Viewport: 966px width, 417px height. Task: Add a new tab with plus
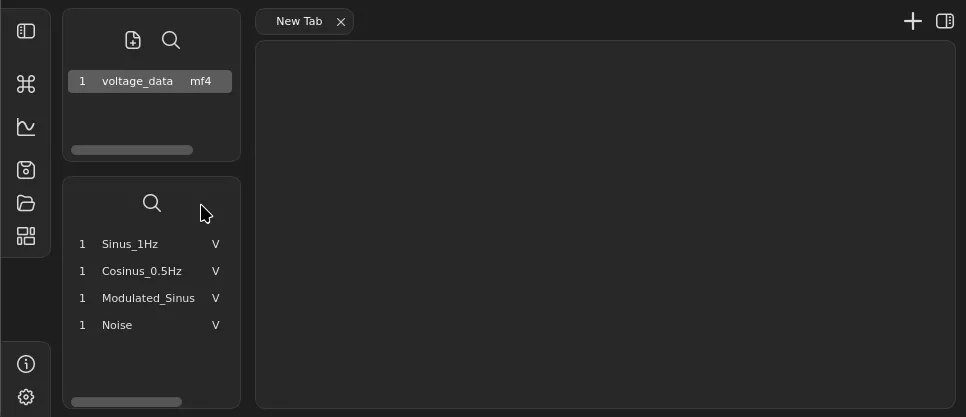coord(912,21)
